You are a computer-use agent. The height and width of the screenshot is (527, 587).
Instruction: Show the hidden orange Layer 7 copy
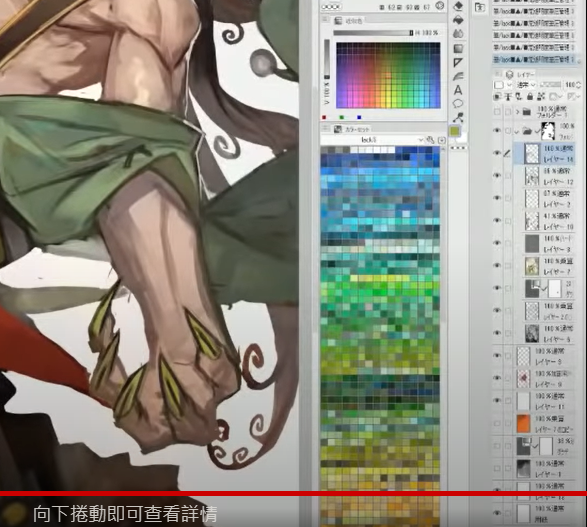(497, 423)
